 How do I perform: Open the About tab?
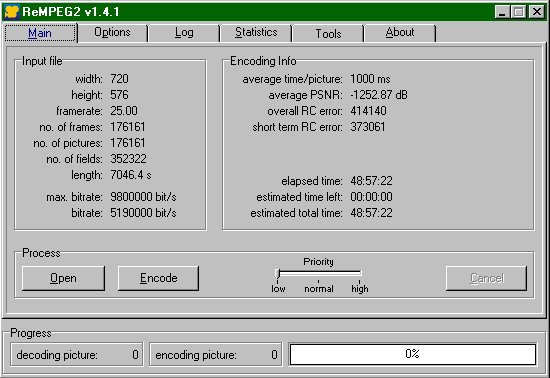[x=400, y=33]
